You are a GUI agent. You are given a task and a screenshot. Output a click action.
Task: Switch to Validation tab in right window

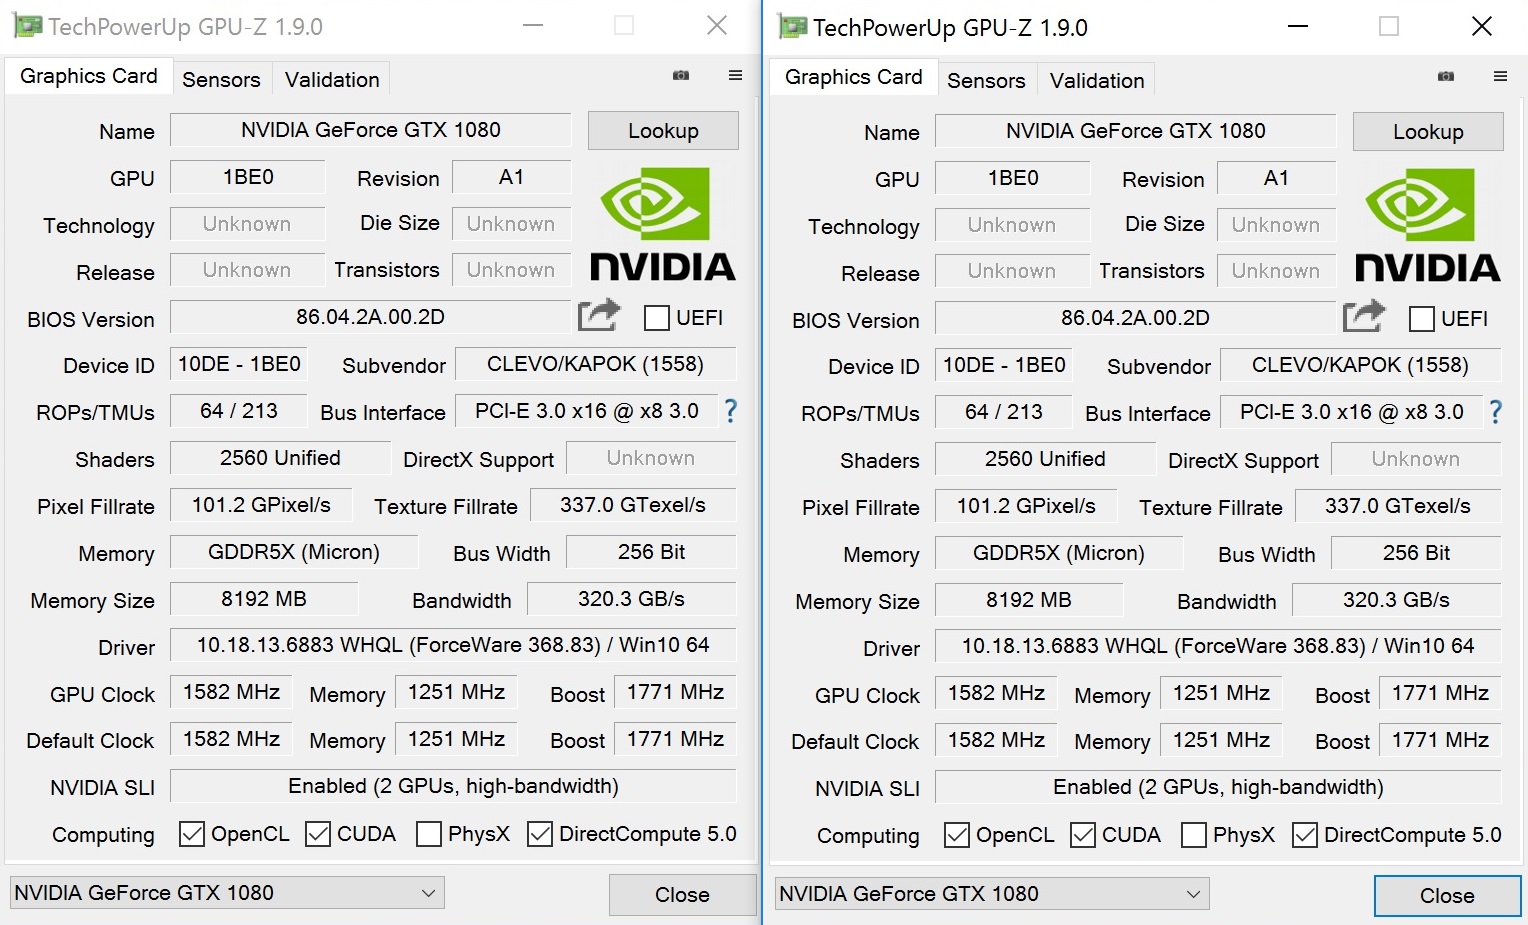tap(1097, 81)
